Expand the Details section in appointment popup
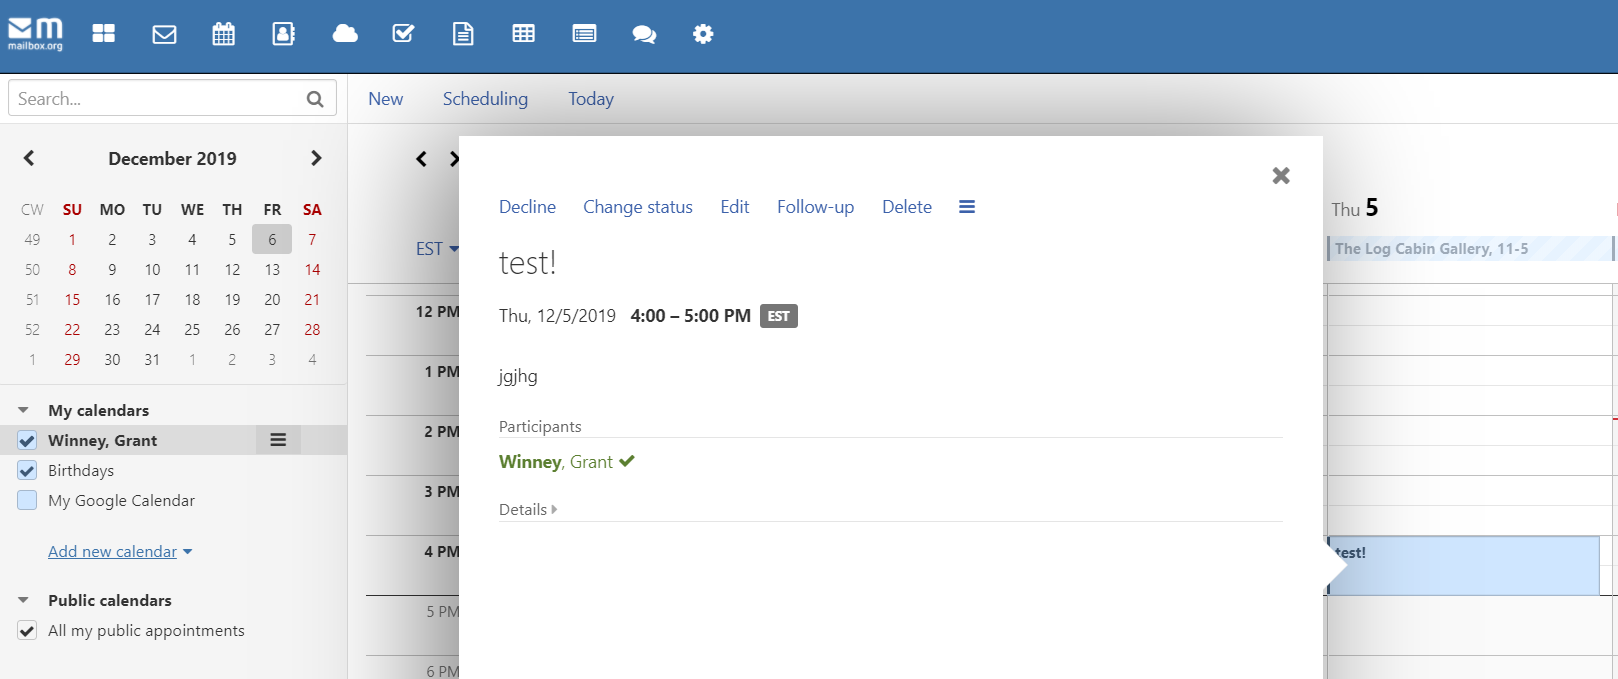 528,510
